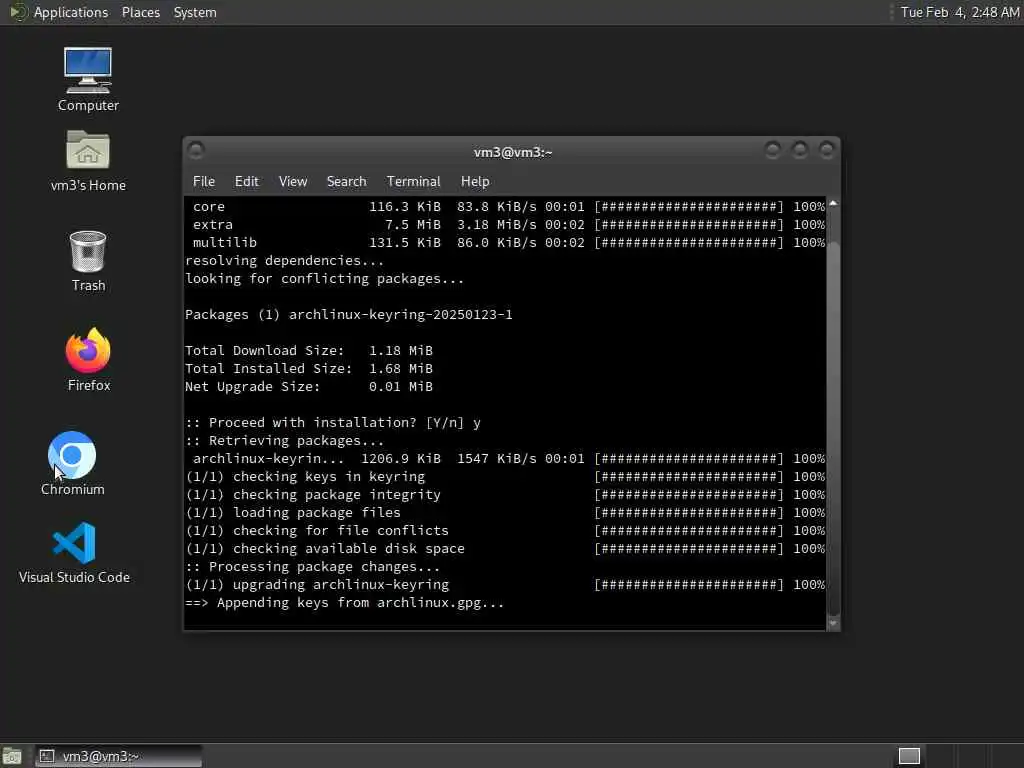
Task: Open the terminal Edit menu
Action: 246,182
